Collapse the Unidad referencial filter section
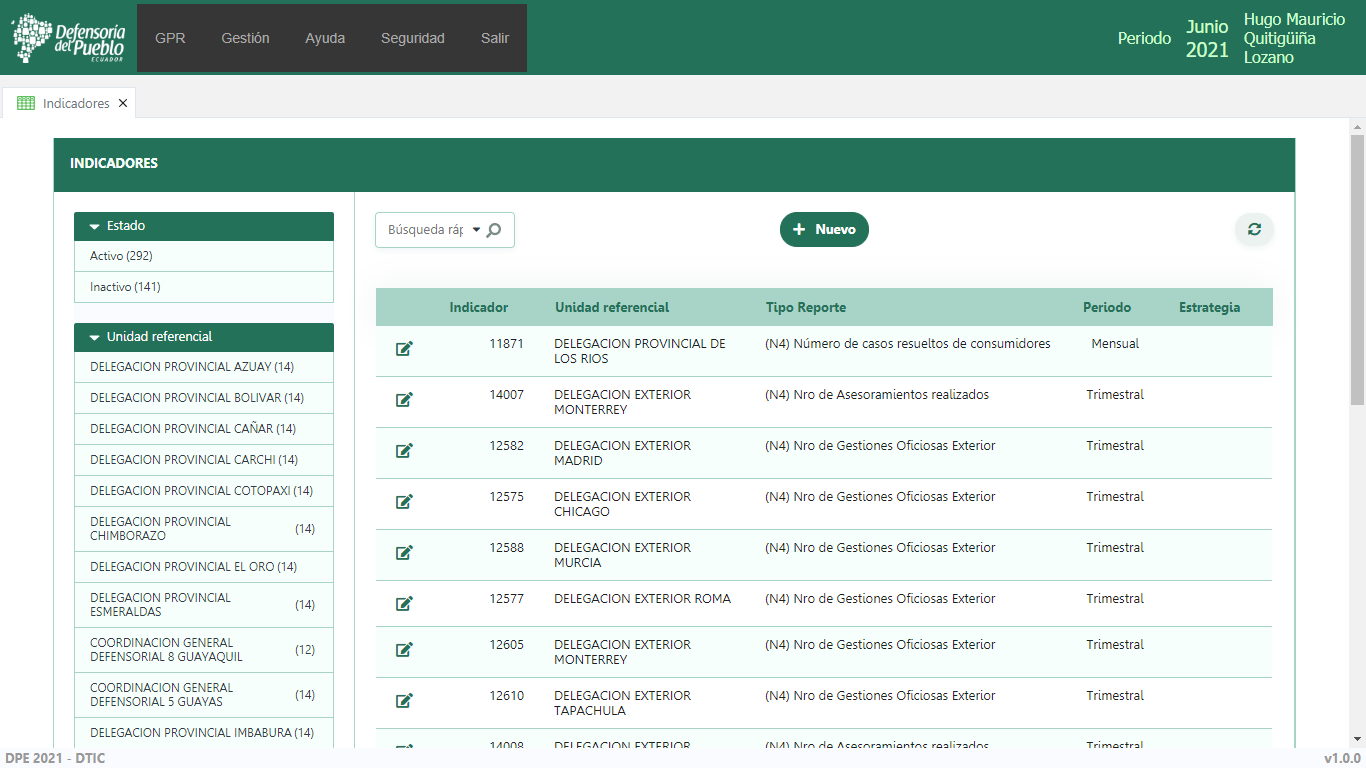Image resolution: width=1366 pixels, height=768 pixels. [95, 337]
